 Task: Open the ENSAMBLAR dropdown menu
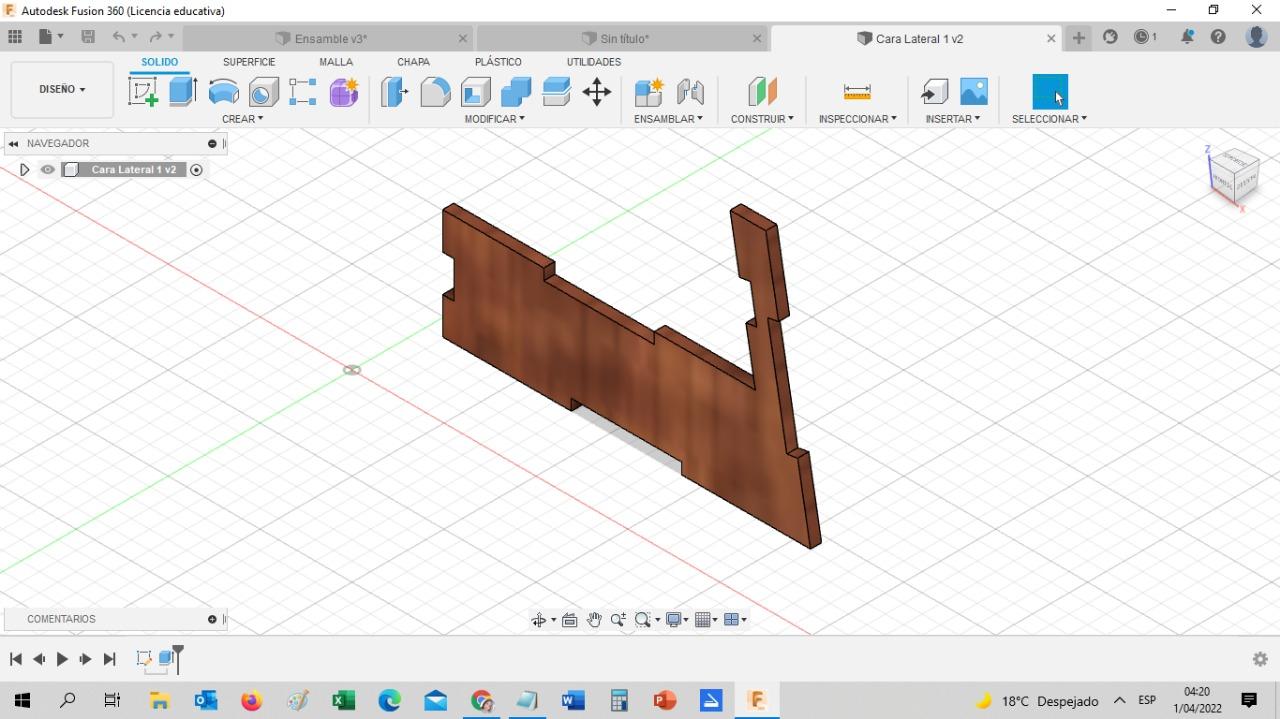(x=668, y=118)
